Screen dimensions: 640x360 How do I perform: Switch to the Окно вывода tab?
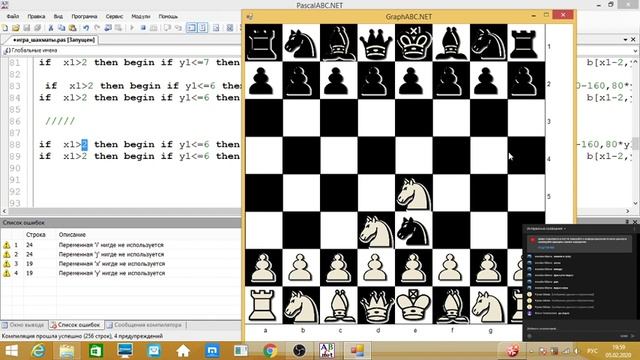[23, 325]
